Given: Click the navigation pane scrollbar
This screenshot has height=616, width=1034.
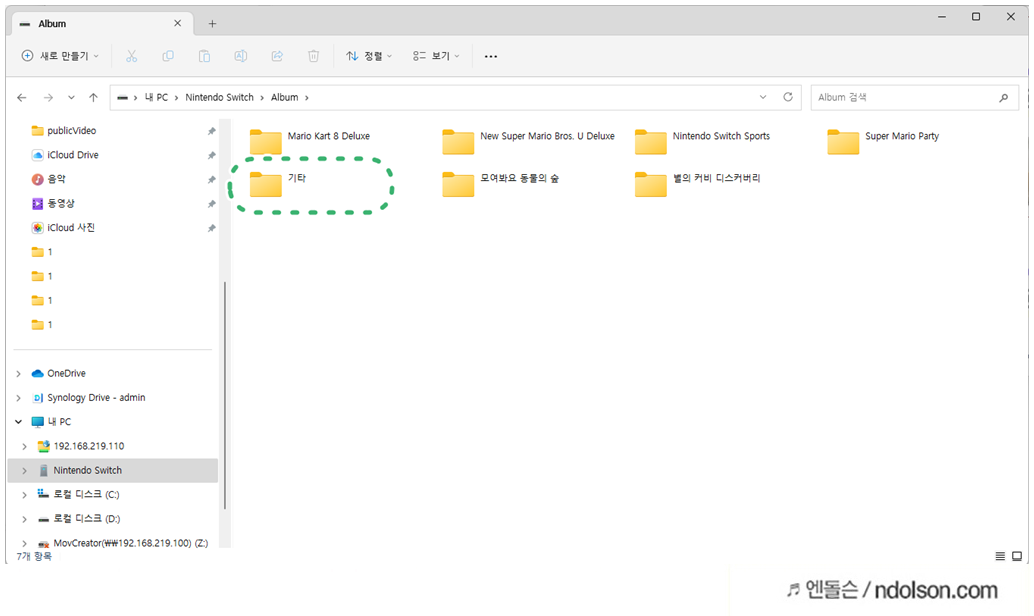Looking at the screenshot, I should click(x=225, y=396).
